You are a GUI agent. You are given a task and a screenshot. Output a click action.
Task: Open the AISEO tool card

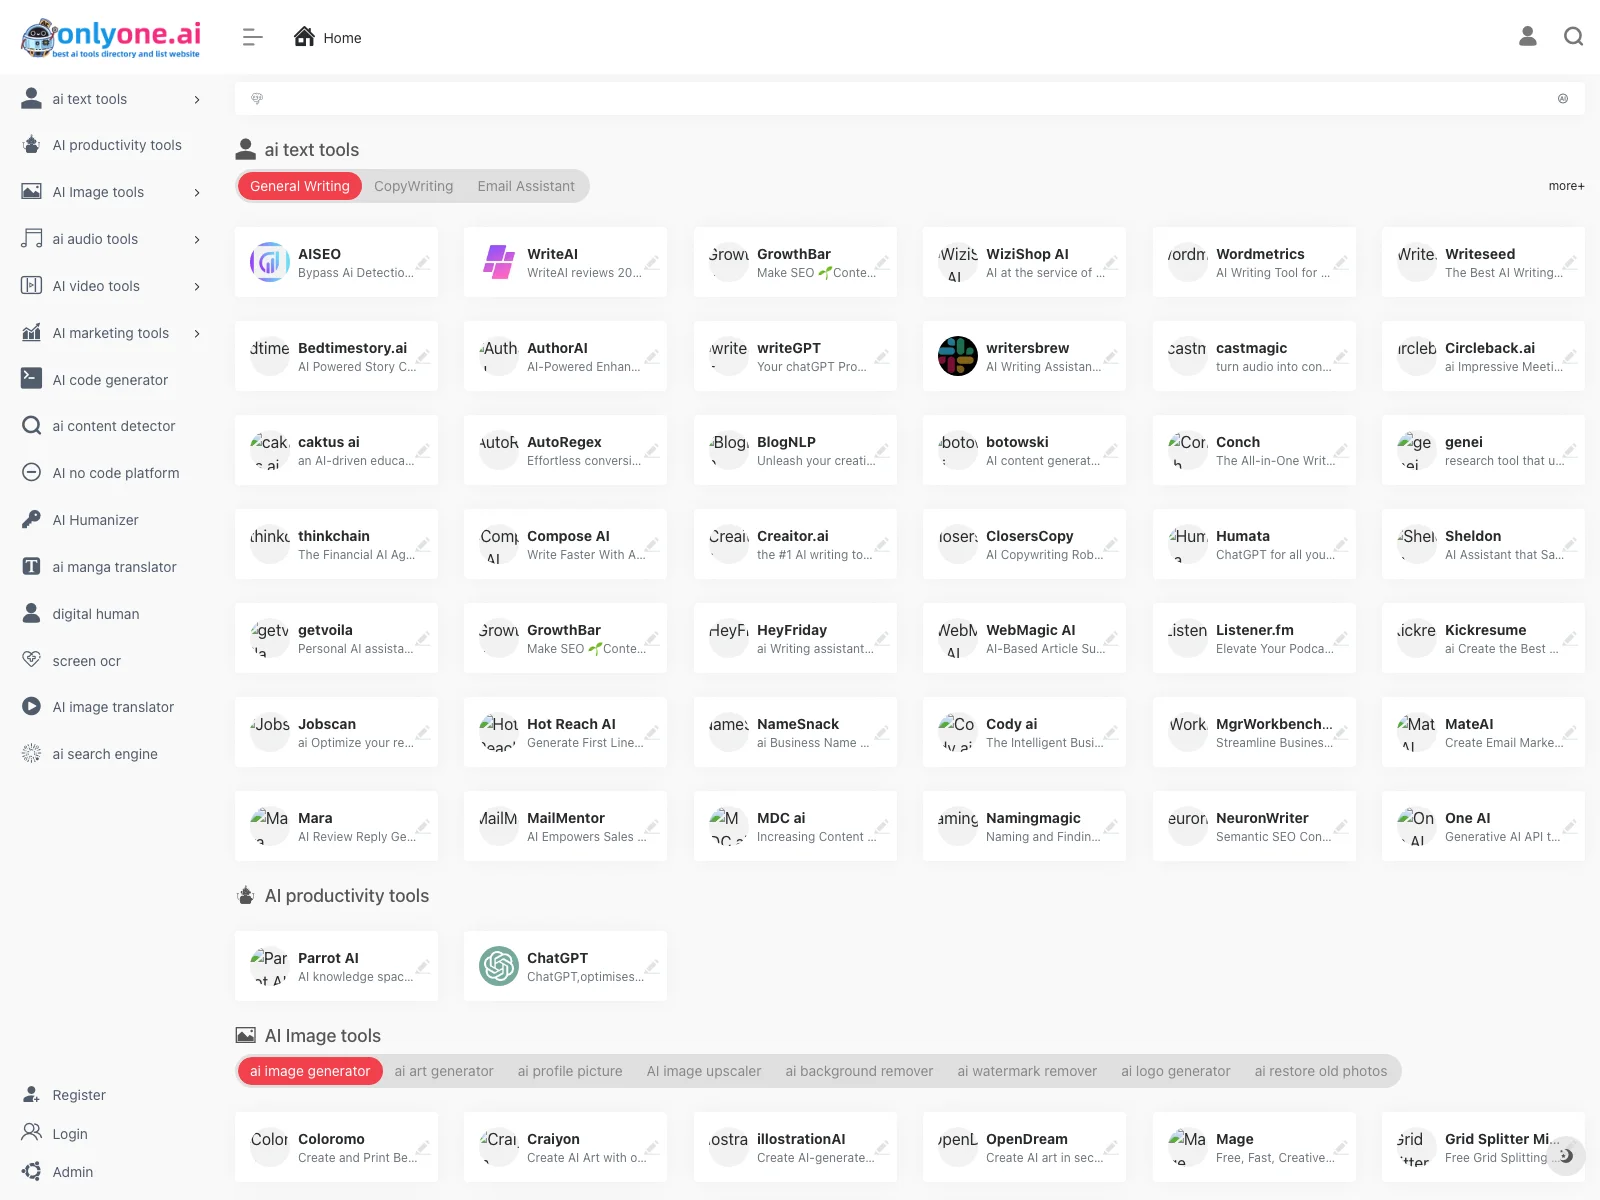(336, 262)
